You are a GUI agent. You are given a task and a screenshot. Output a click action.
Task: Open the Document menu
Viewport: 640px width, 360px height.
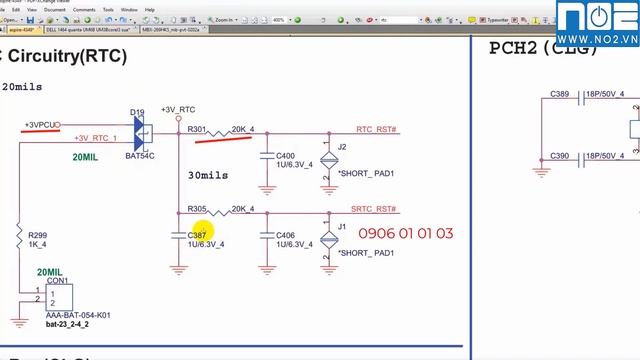(x=55, y=9)
